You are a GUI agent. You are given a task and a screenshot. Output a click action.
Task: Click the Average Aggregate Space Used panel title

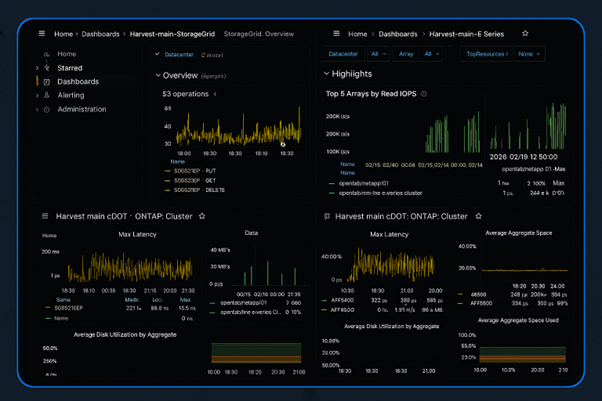coord(518,320)
